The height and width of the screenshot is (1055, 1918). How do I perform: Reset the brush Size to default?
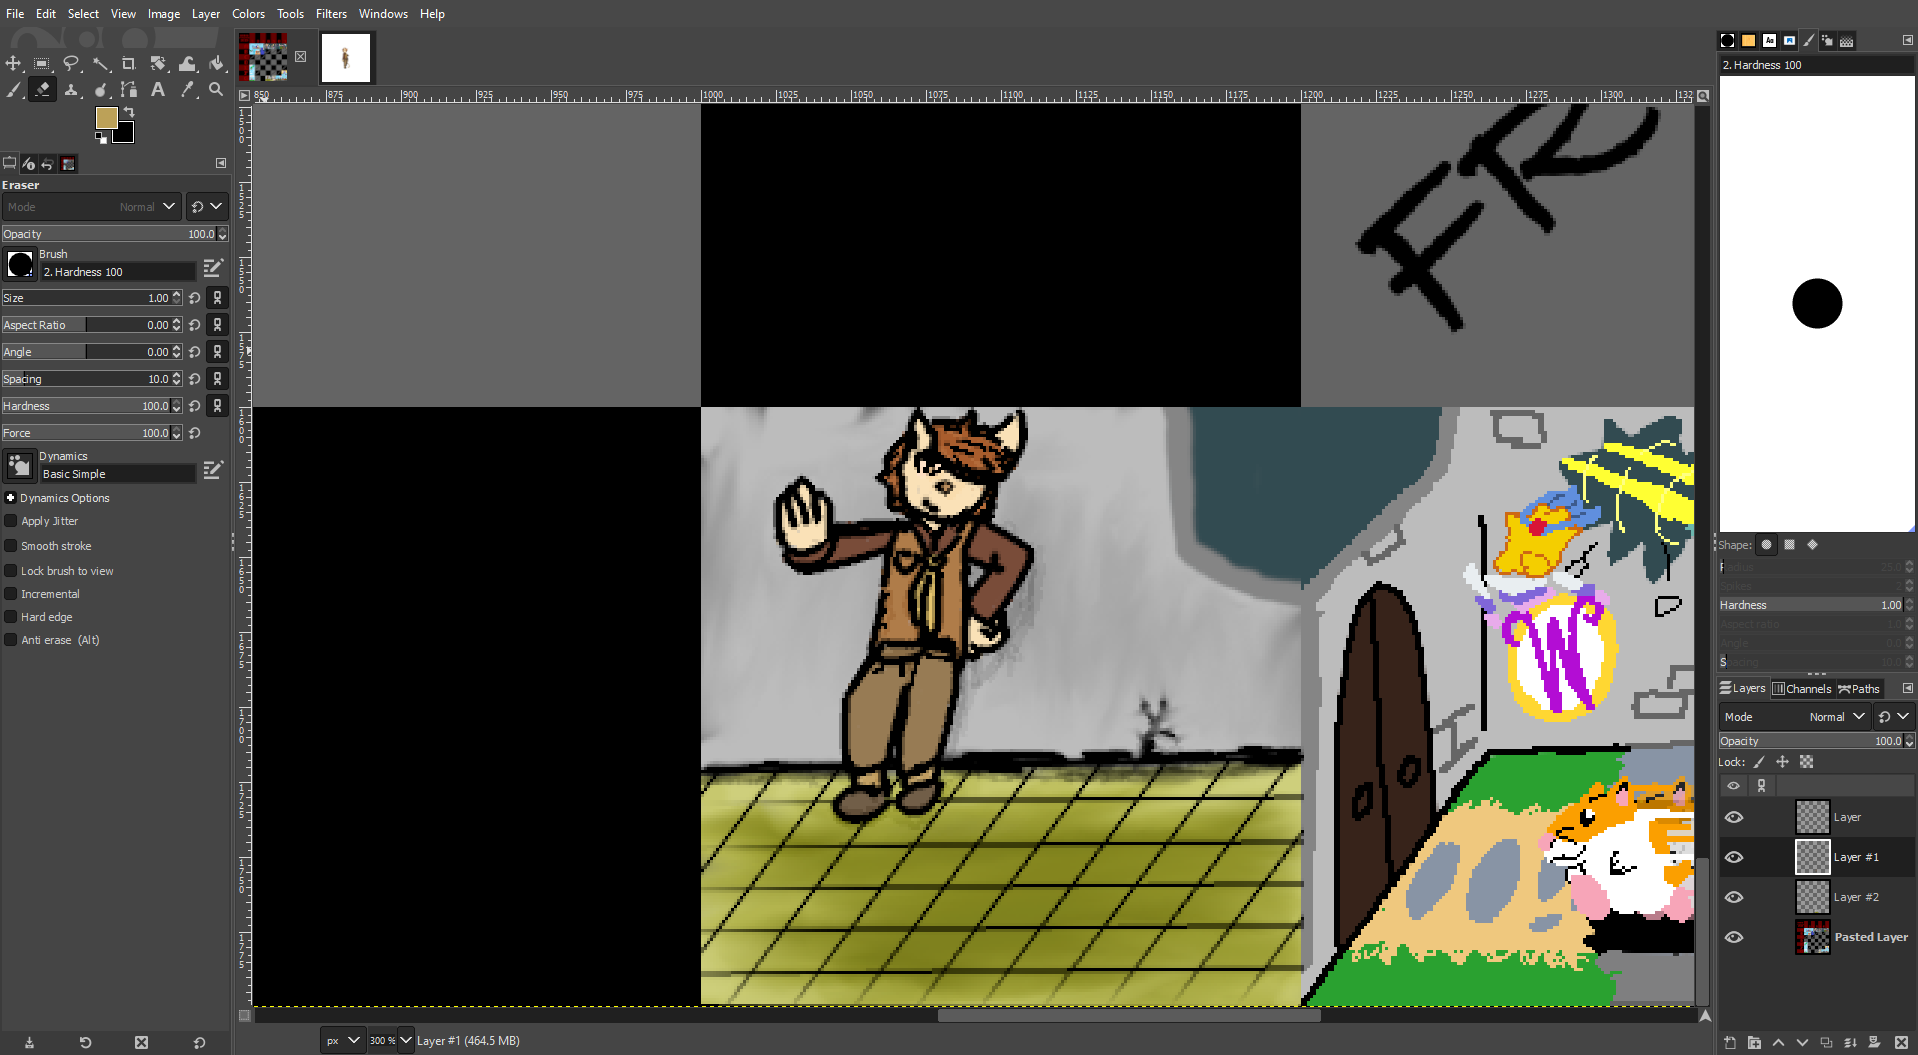tap(195, 298)
